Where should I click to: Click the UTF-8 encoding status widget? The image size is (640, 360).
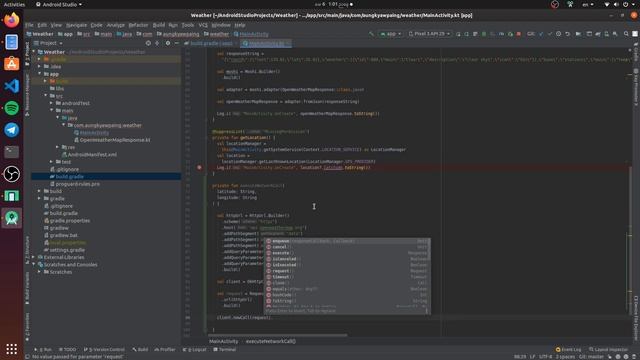tap(546, 357)
